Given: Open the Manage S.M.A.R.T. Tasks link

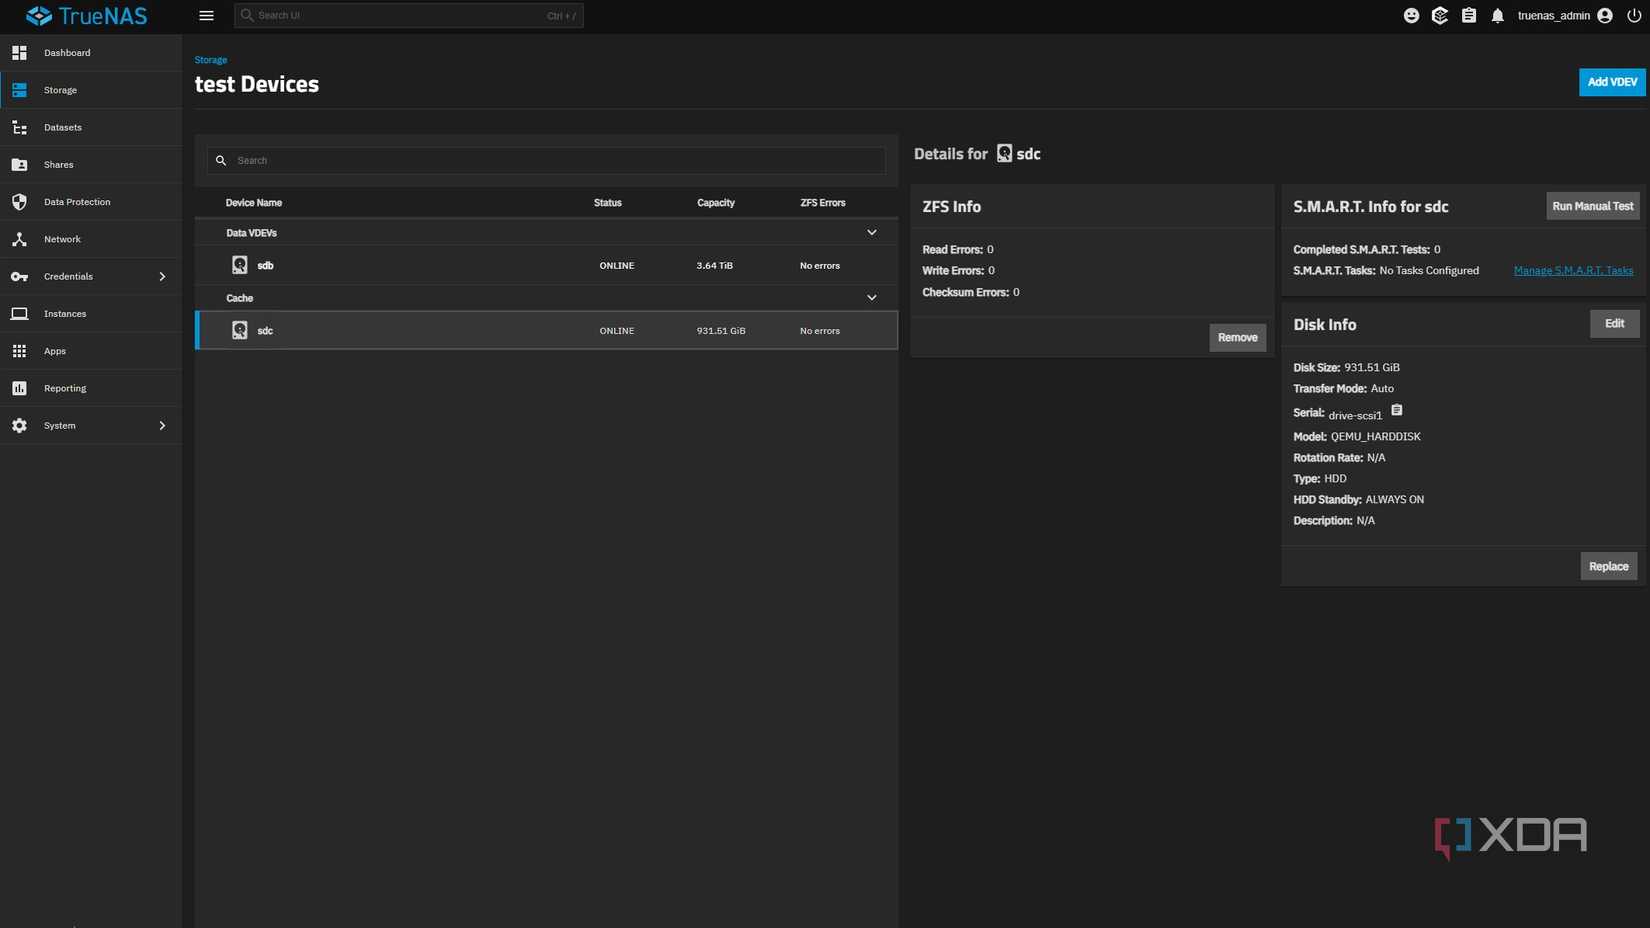Looking at the screenshot, I should [1573, 270].
